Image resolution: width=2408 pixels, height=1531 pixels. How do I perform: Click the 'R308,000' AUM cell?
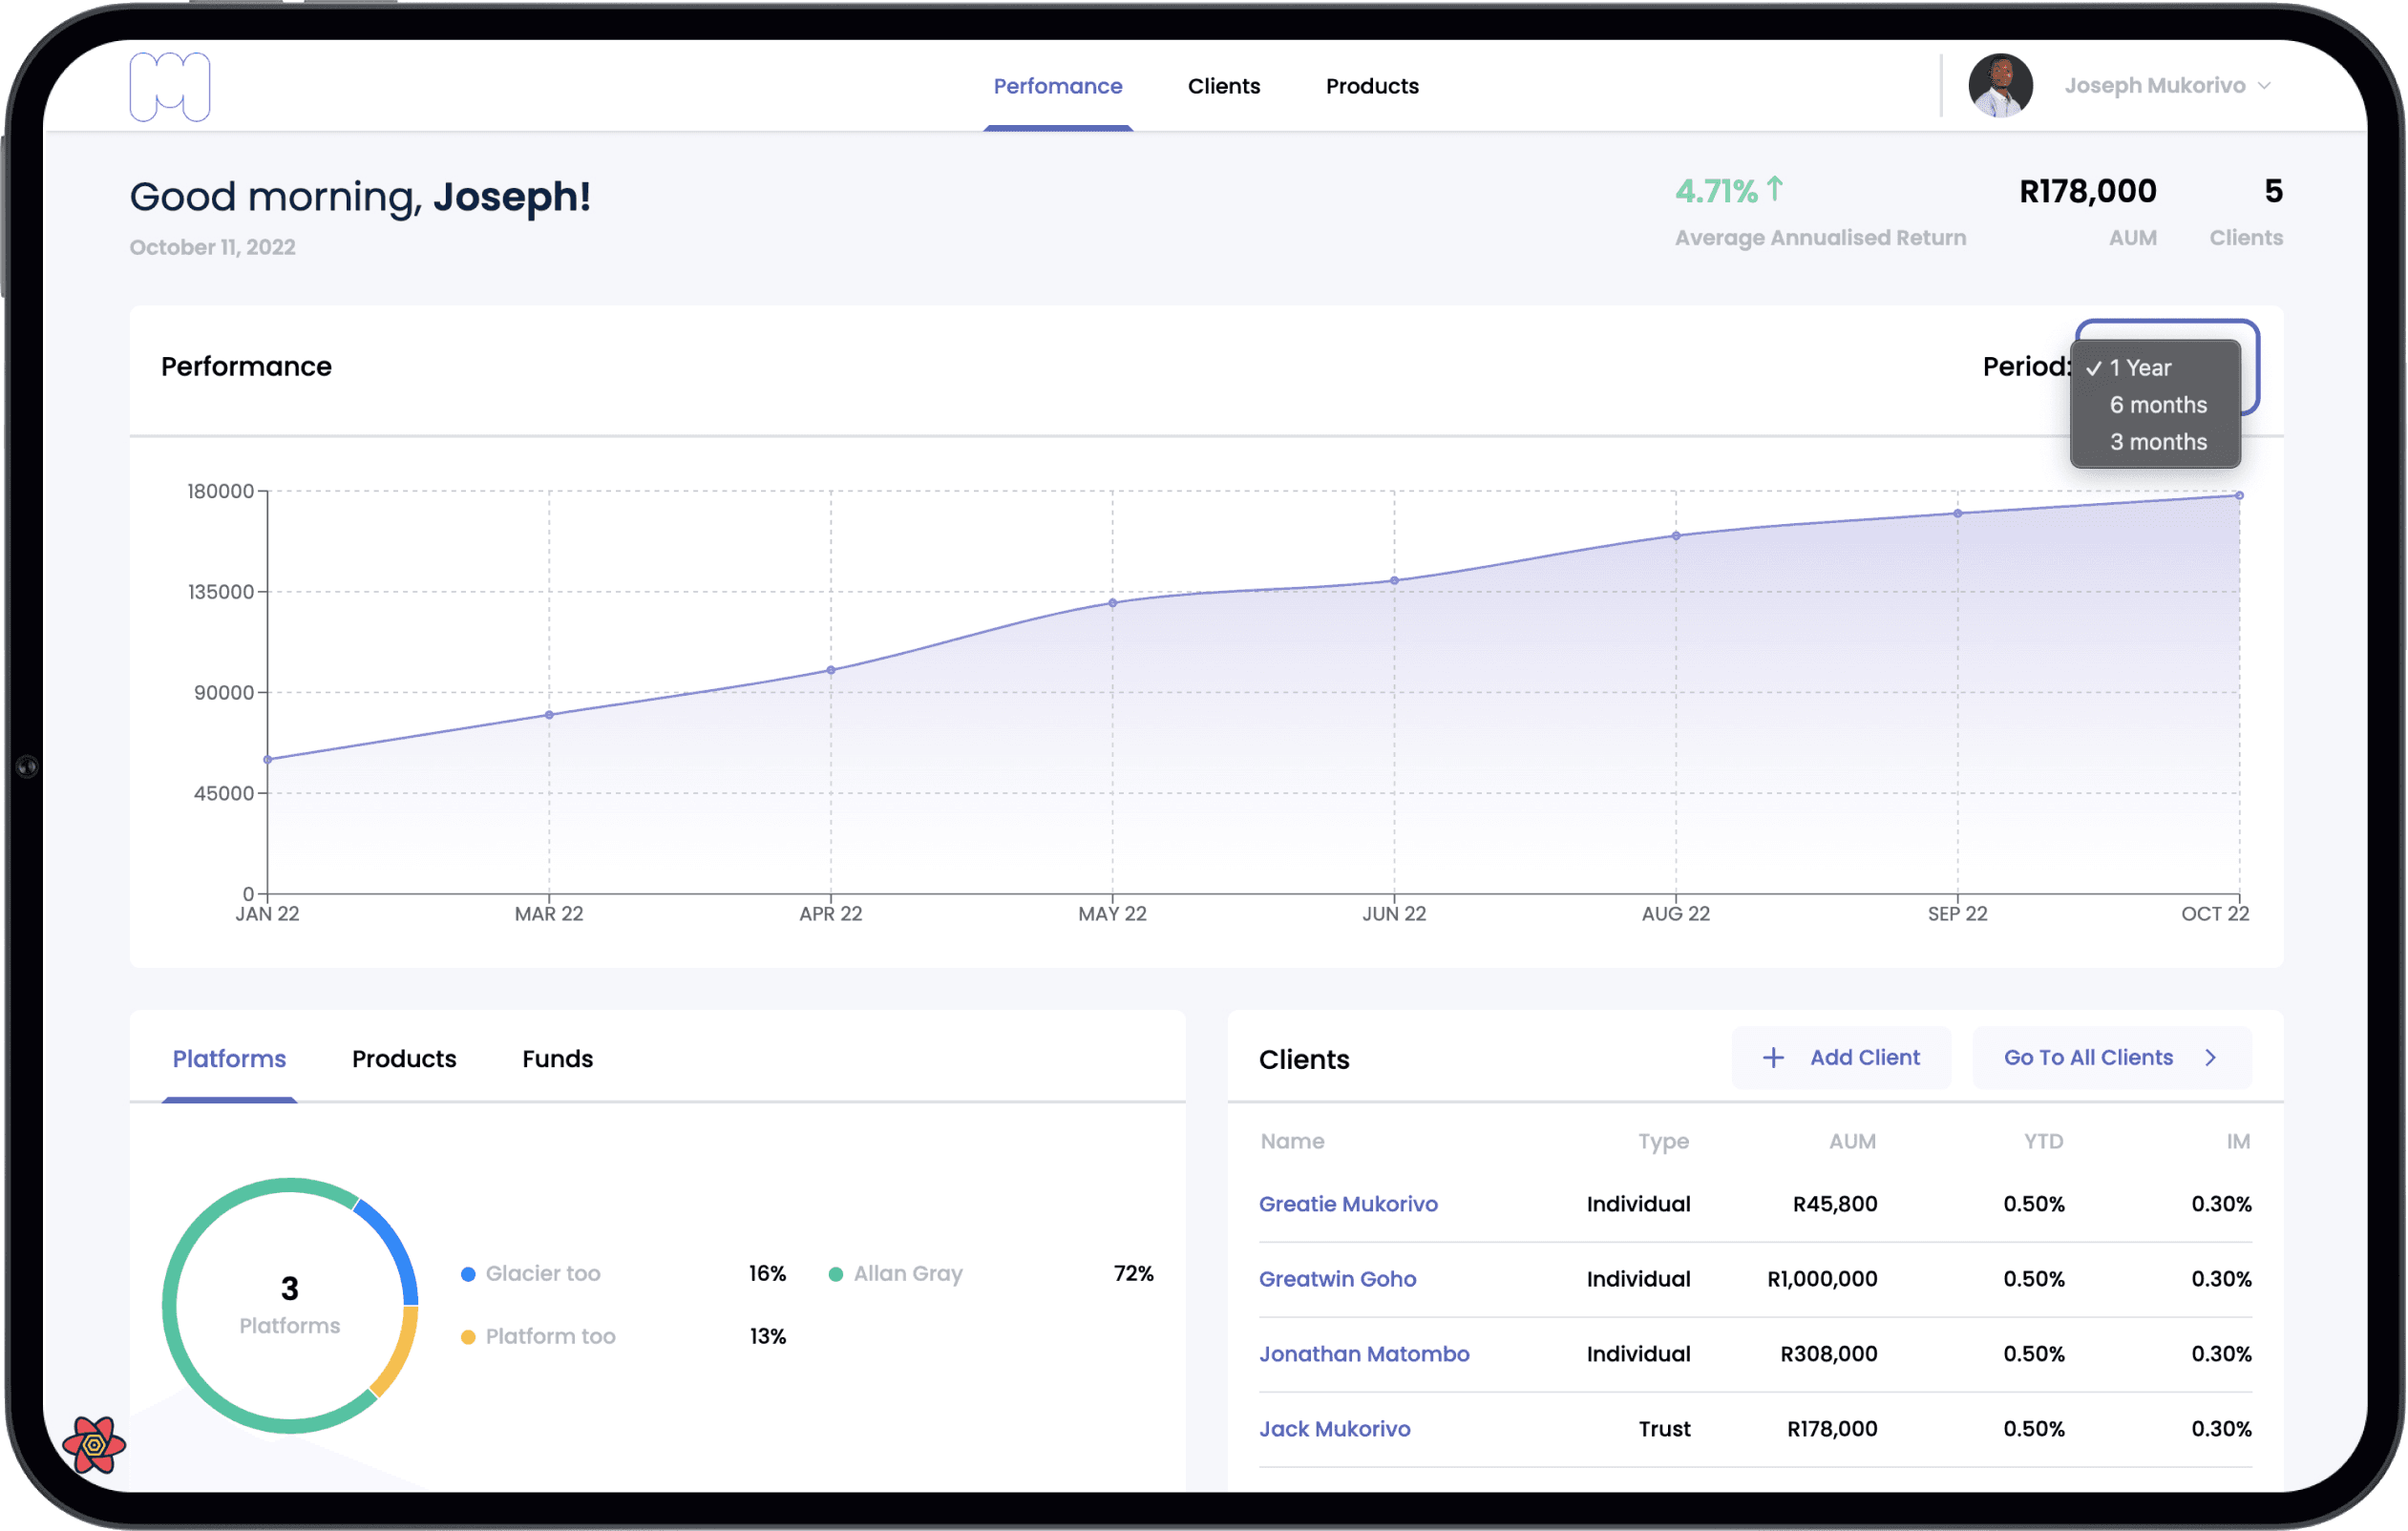pos(1828,1354)
